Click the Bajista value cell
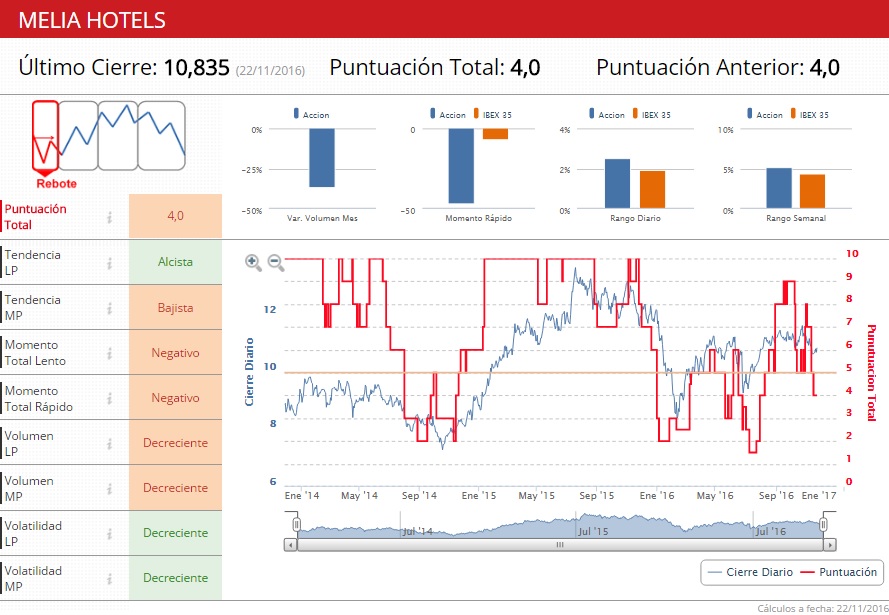The image size is (889, 615). click(x=175, y=307)
